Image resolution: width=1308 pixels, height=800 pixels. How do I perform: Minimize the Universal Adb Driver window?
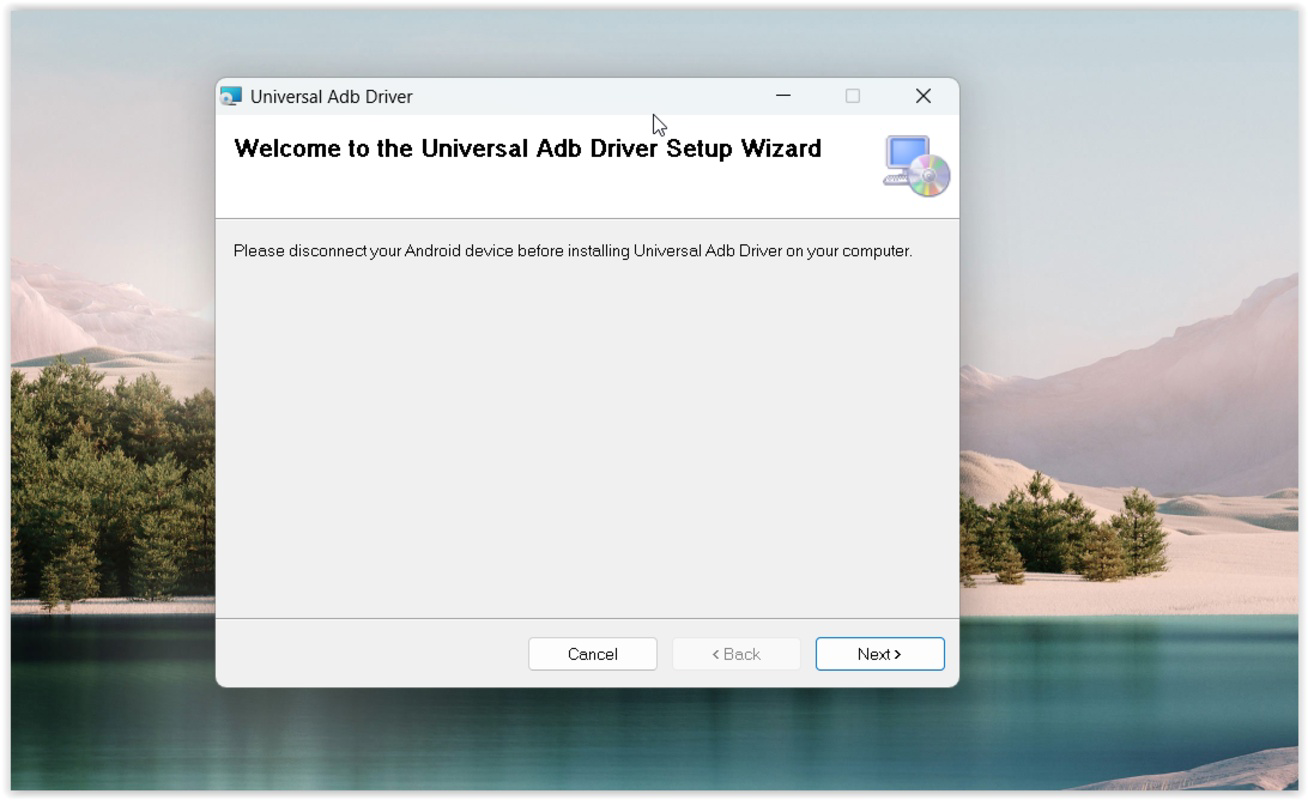783,96
